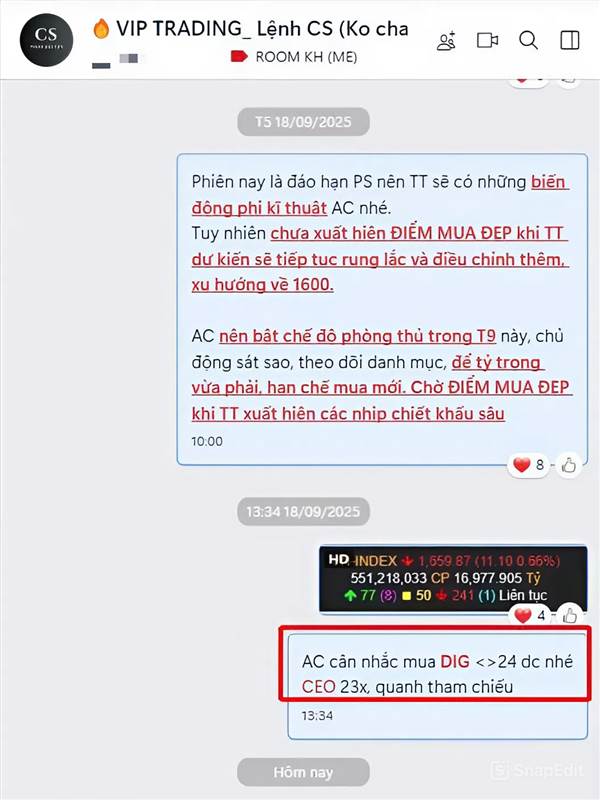Click the heart reaction with count 8

click(x=529, y=465)
